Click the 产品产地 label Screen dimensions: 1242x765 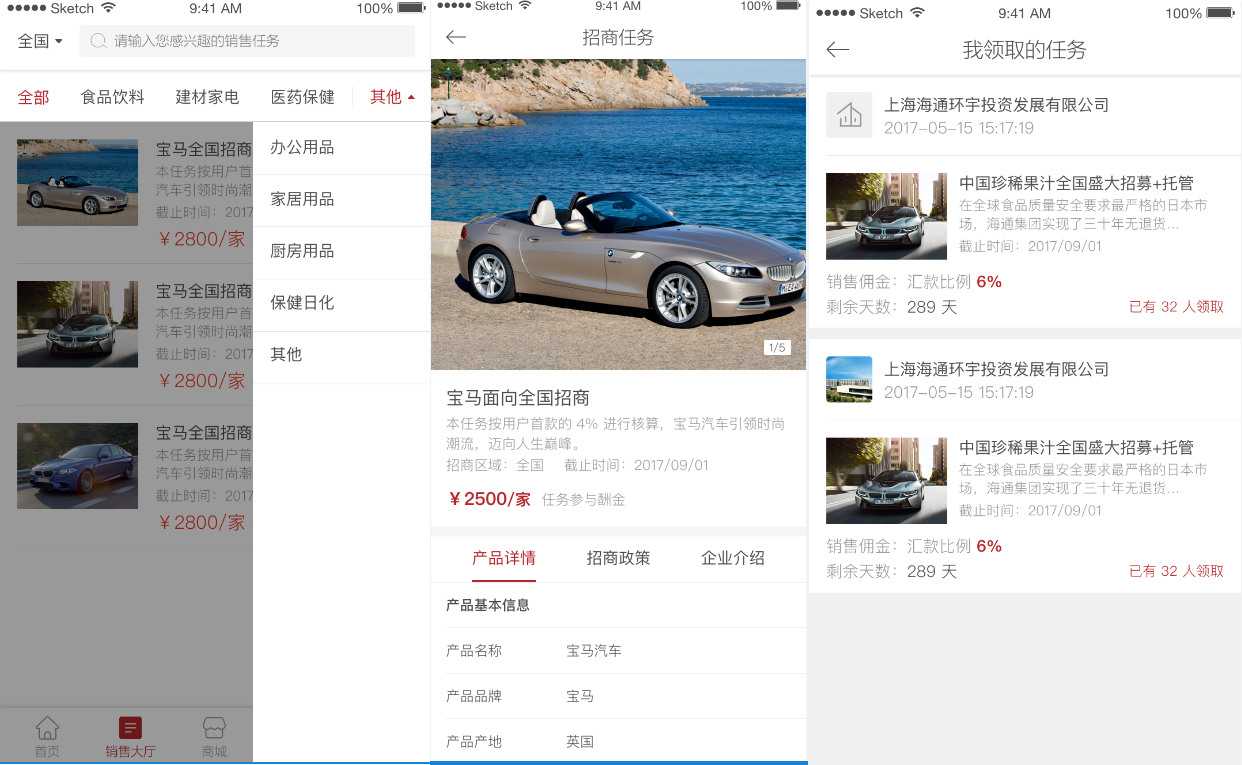474,742
